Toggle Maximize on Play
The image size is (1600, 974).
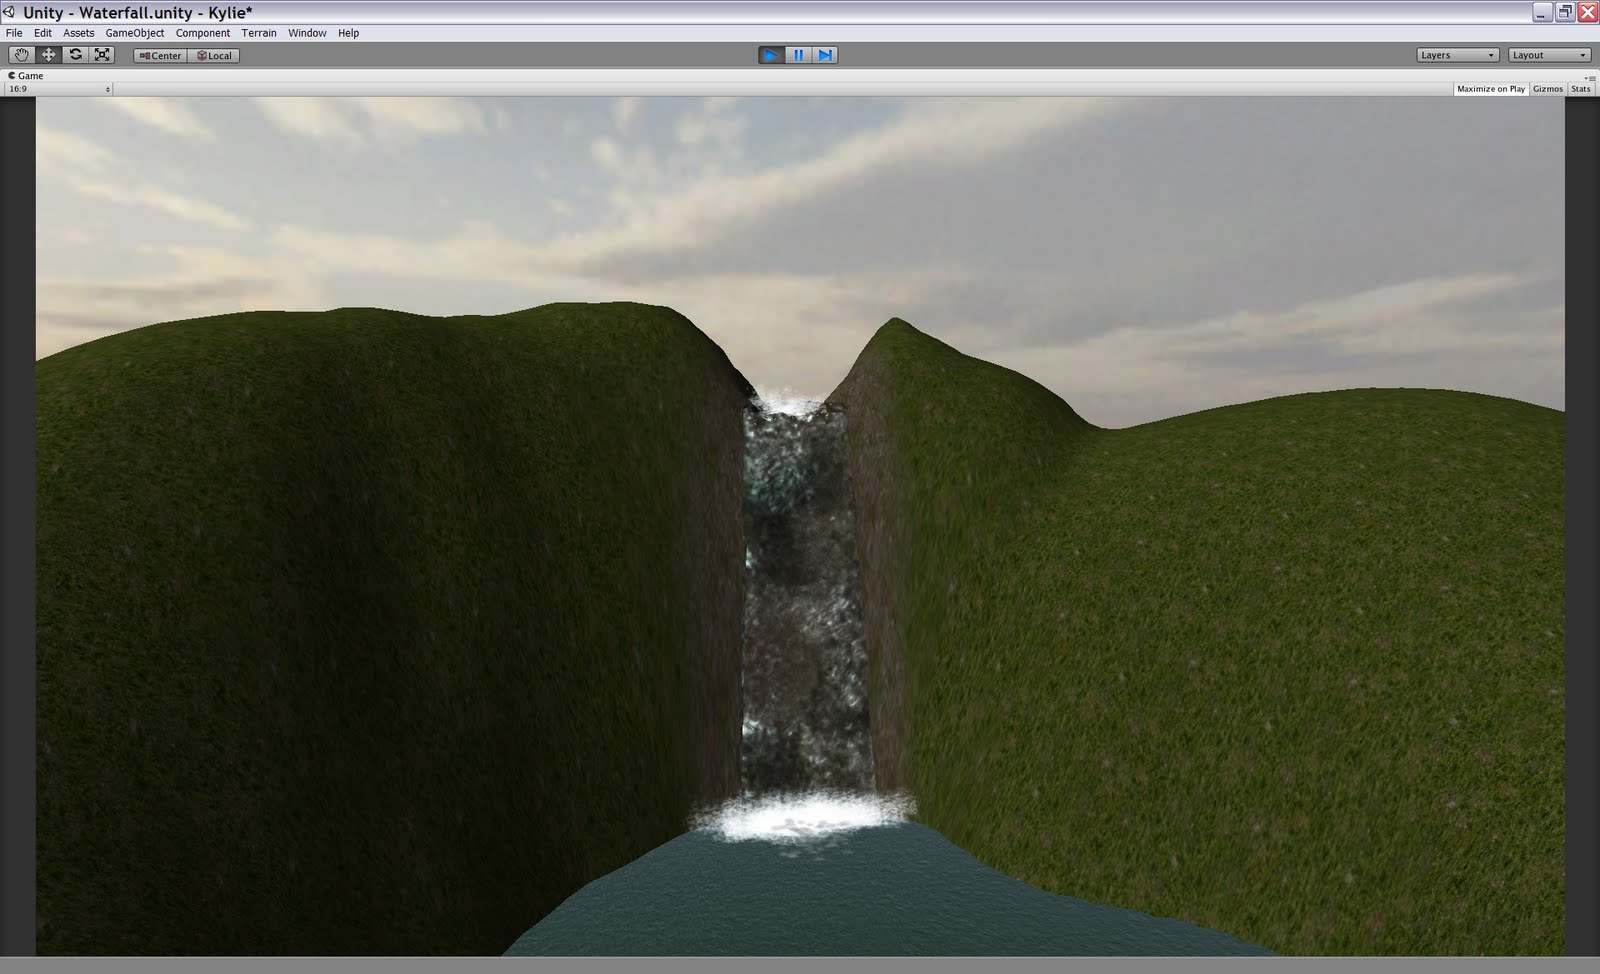pyautogui.click(x=1490, y=88)
